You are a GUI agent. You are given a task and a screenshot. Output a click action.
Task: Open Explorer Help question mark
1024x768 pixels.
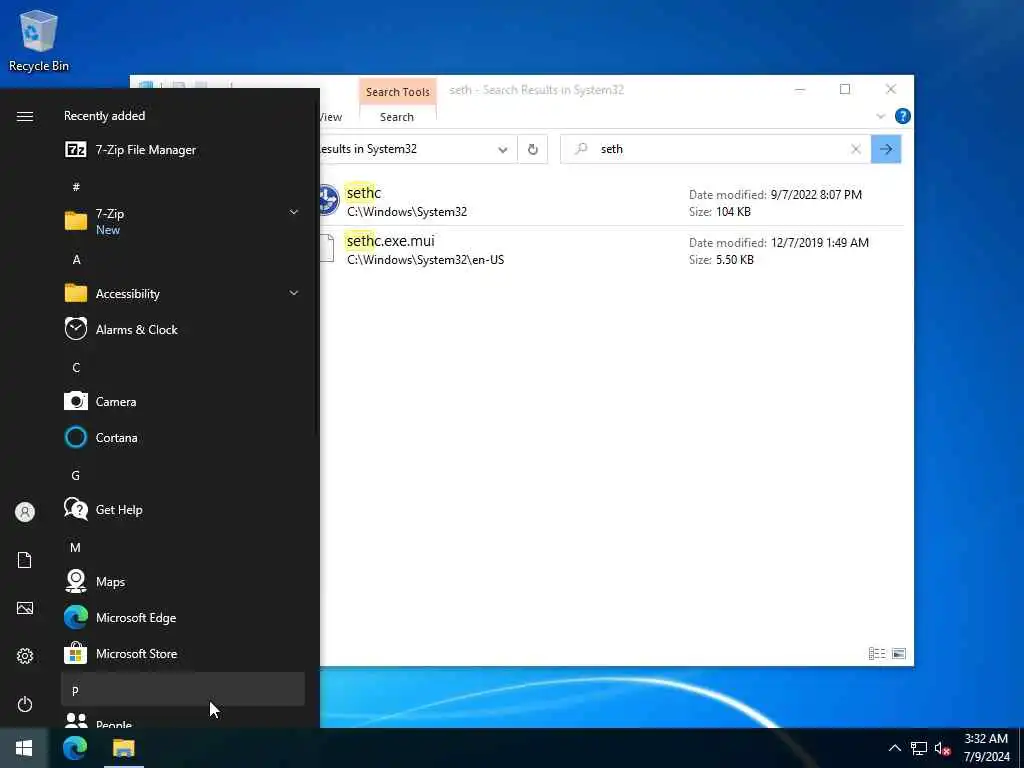903,116
